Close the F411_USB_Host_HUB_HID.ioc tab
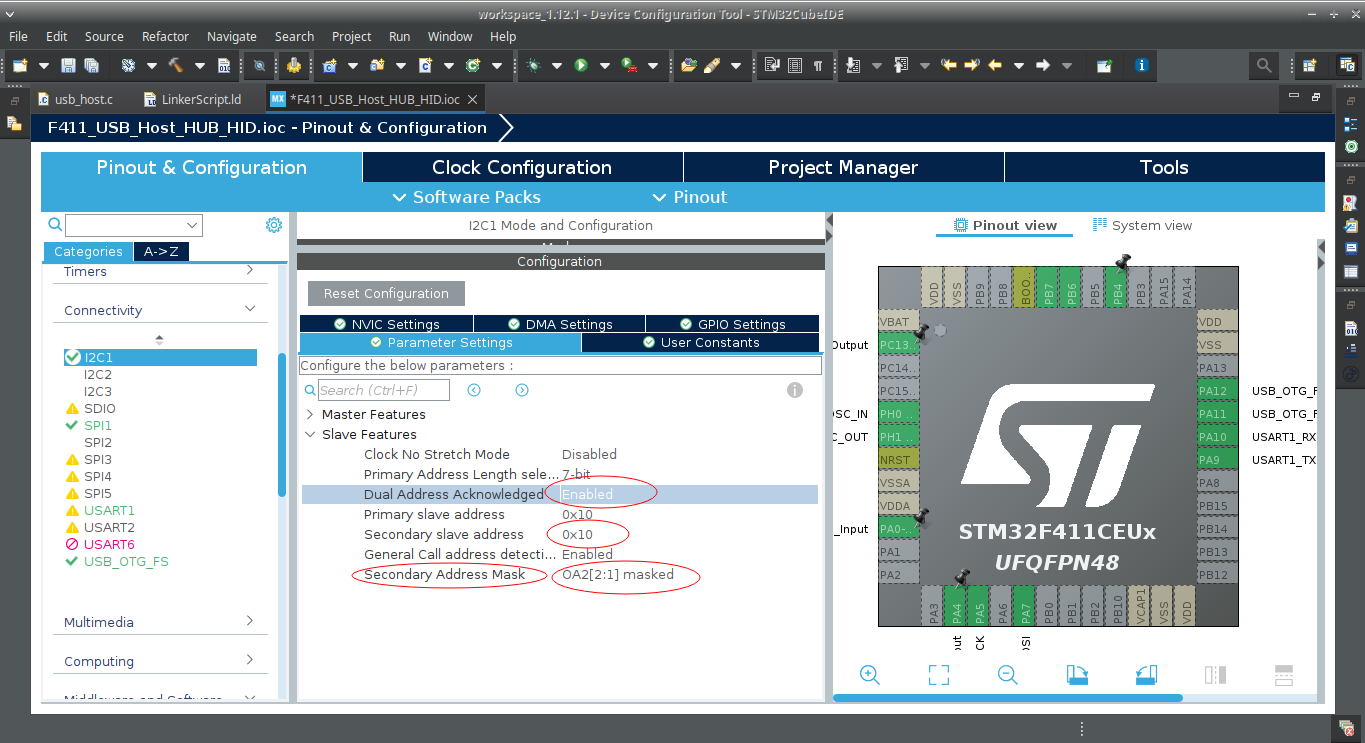 tap(473, 99)
